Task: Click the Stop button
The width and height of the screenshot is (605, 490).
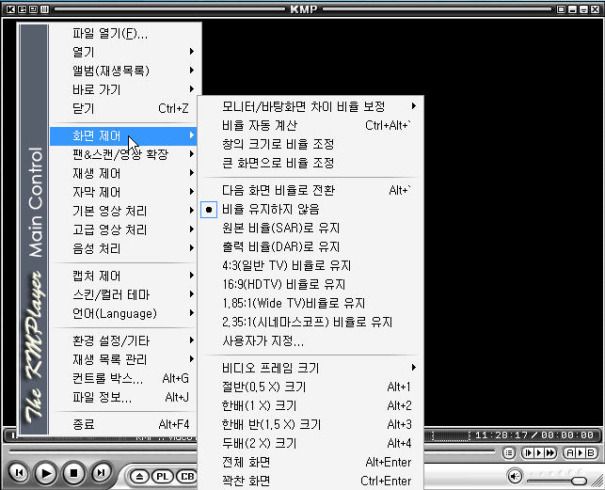Action: (73, 473)
